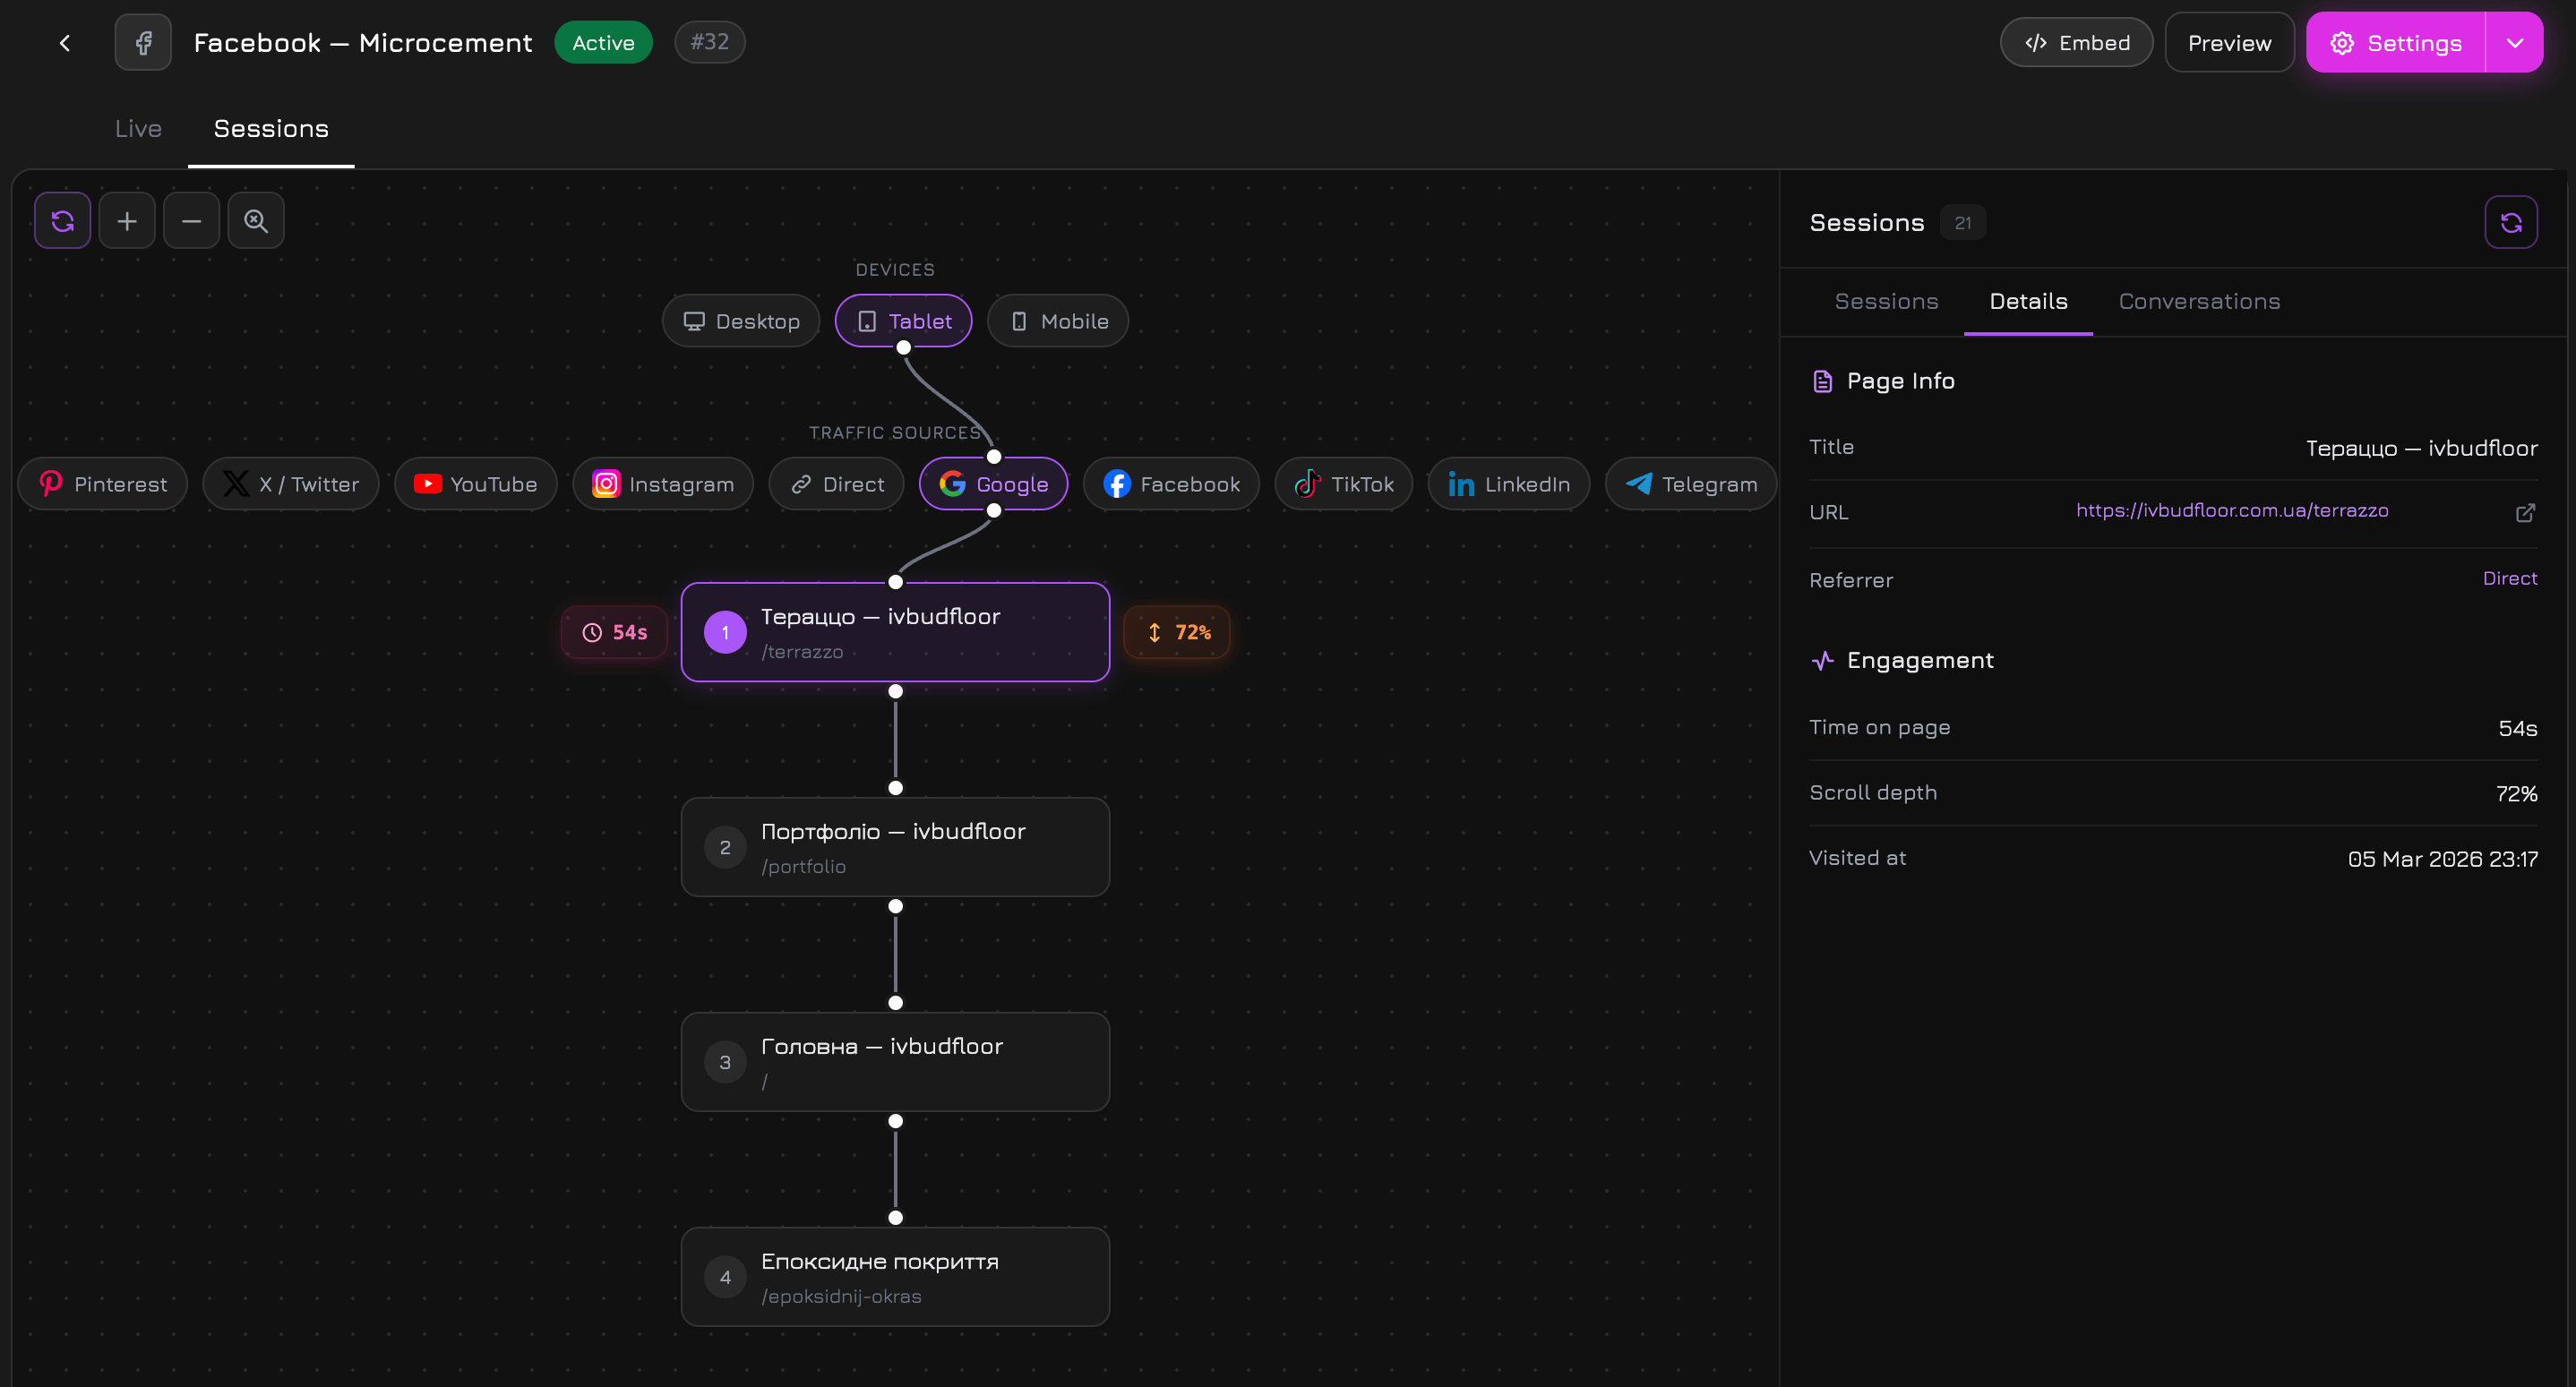Open the Conversations tab

pyautogui.click(x=2199, y=301)
